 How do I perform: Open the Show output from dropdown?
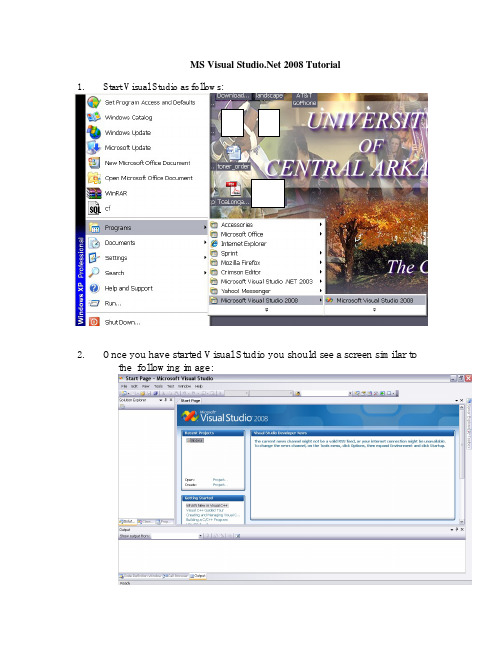pyautogui.click(x=177, y=536)
